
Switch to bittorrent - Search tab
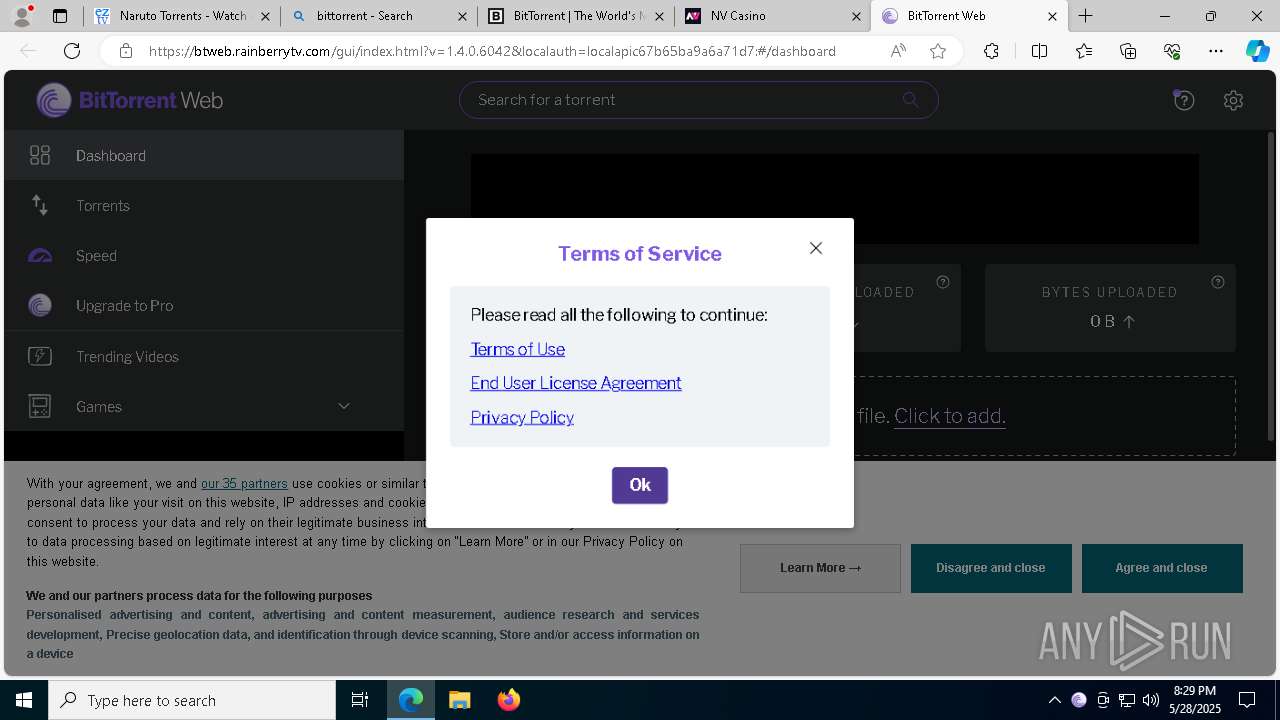[x=379, y=16]
